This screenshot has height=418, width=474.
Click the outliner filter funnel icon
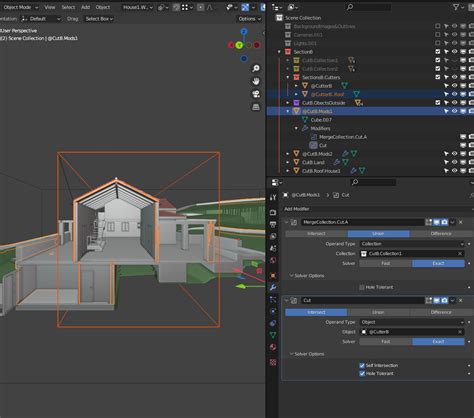pos(456,7)
